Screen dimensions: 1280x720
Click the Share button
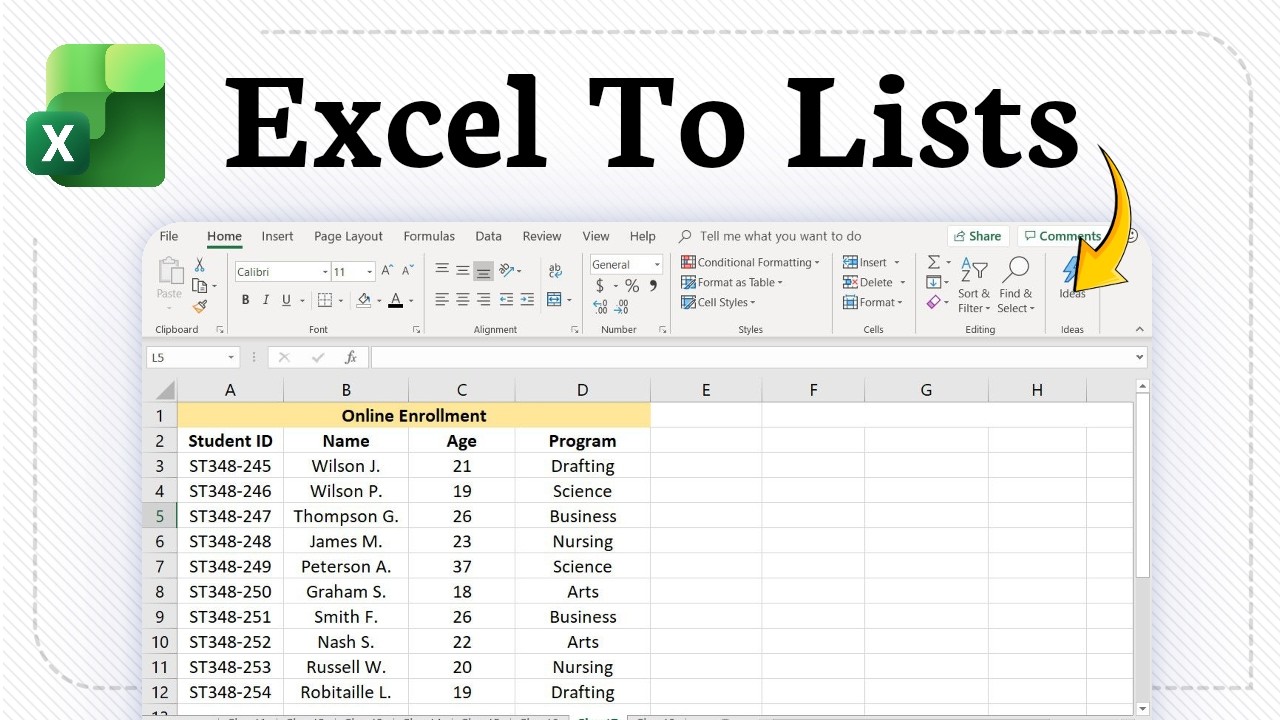(x=977, y=236)
